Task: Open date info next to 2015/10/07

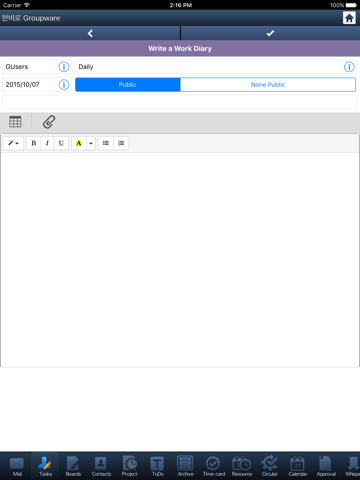Action: point(64,85)
